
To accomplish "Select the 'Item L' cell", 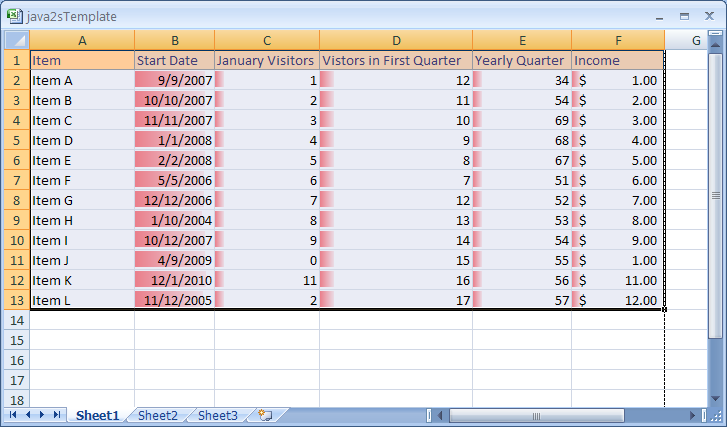I will [x=82, y=300].
